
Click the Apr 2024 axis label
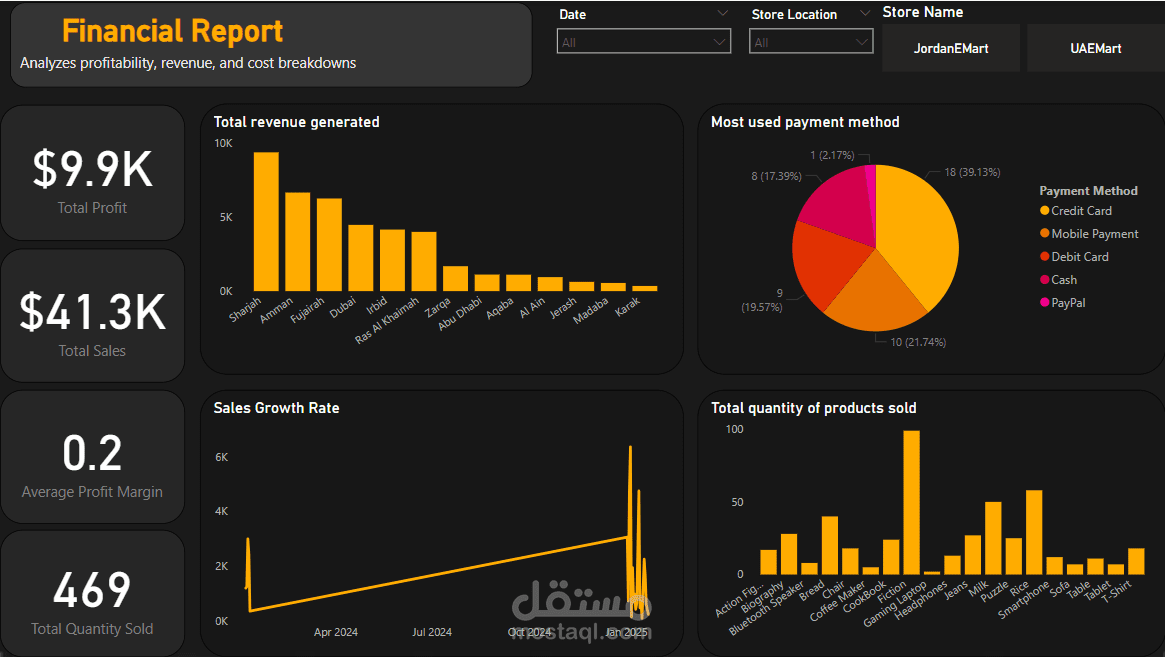[336, 632]
